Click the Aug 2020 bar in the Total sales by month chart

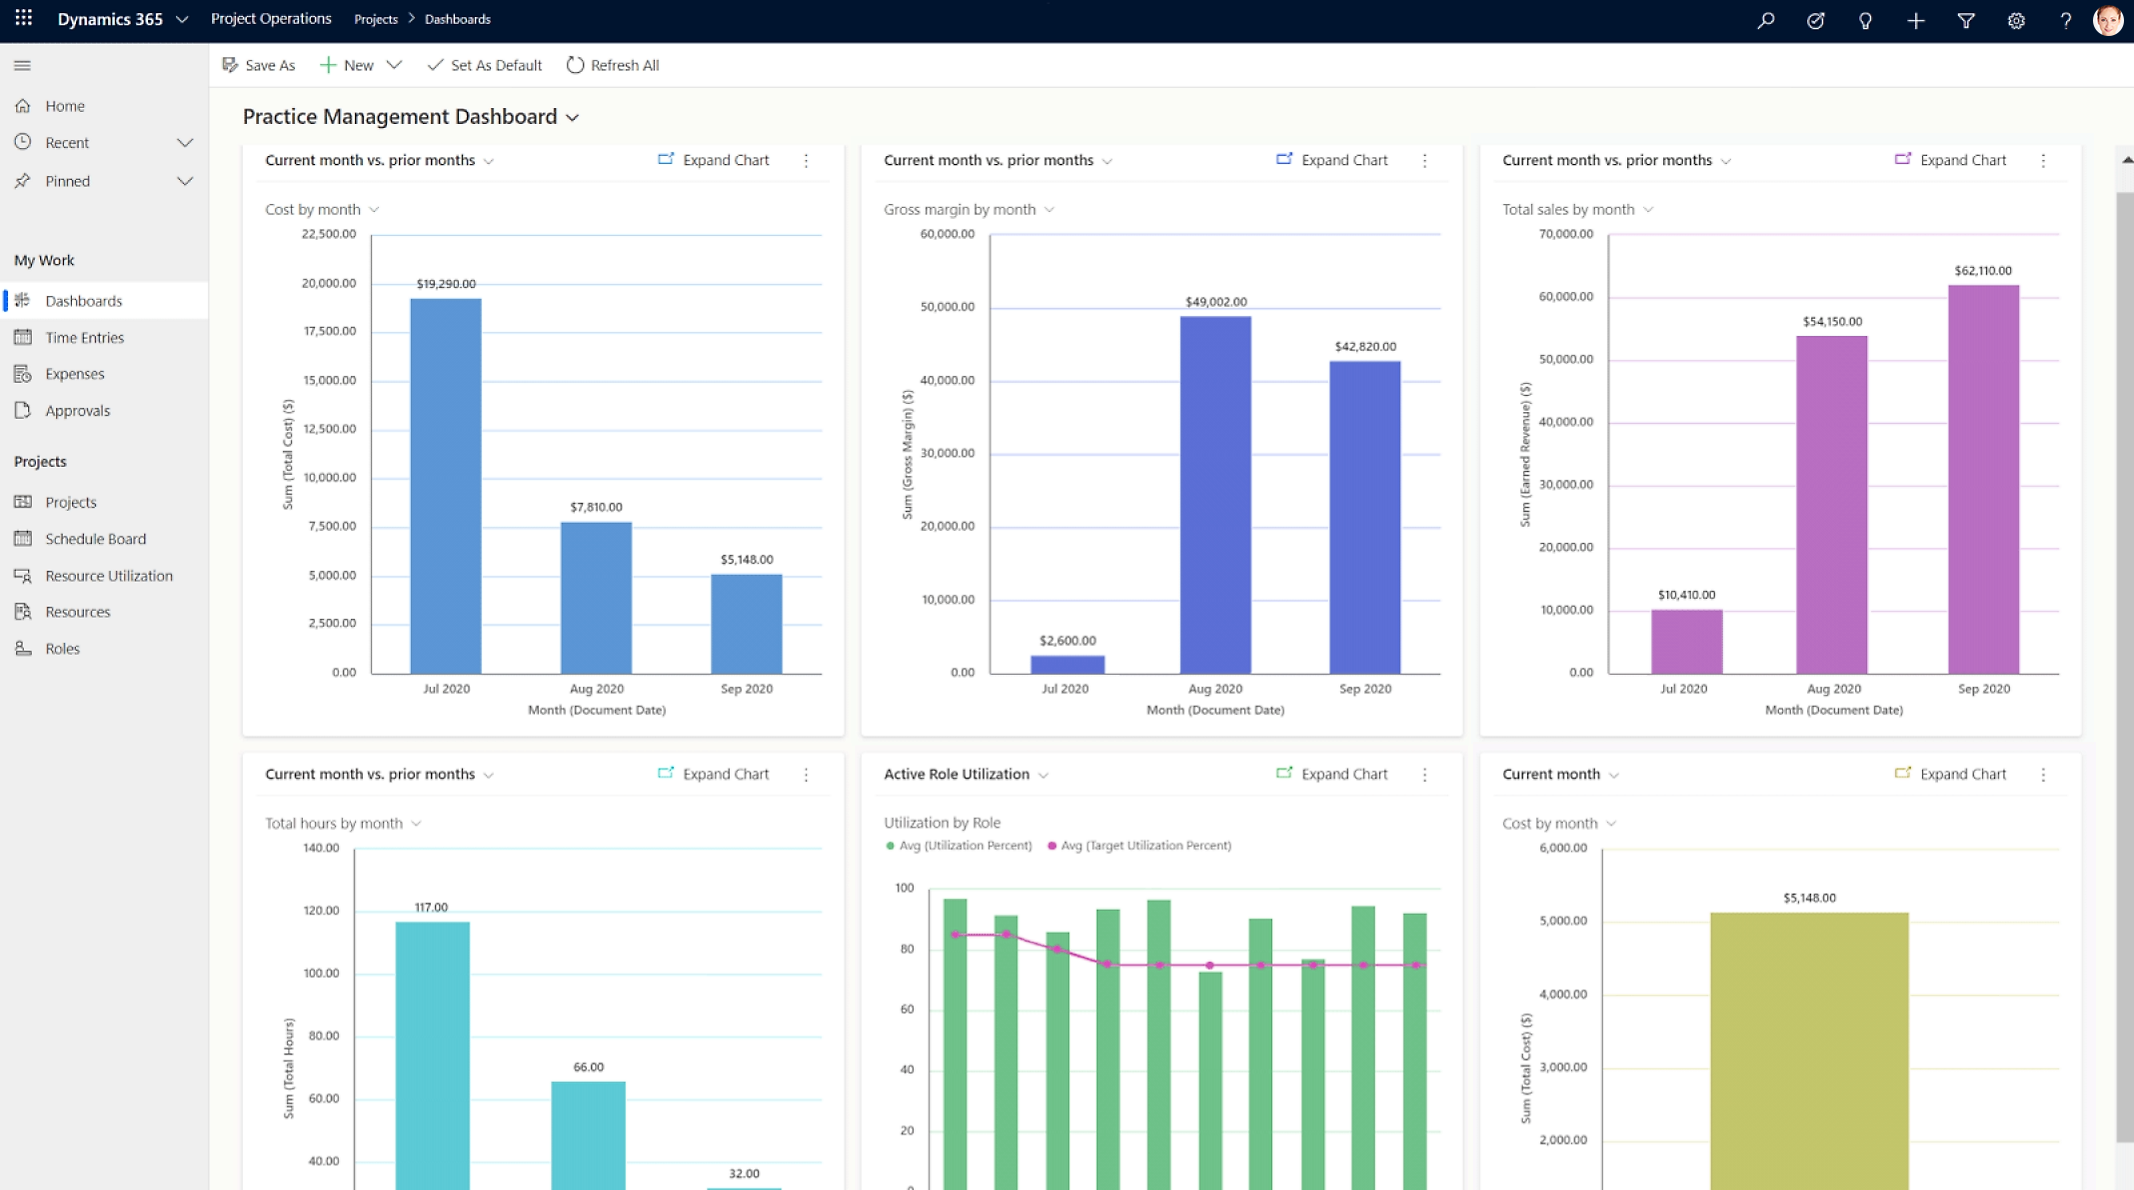point(1831,504)
